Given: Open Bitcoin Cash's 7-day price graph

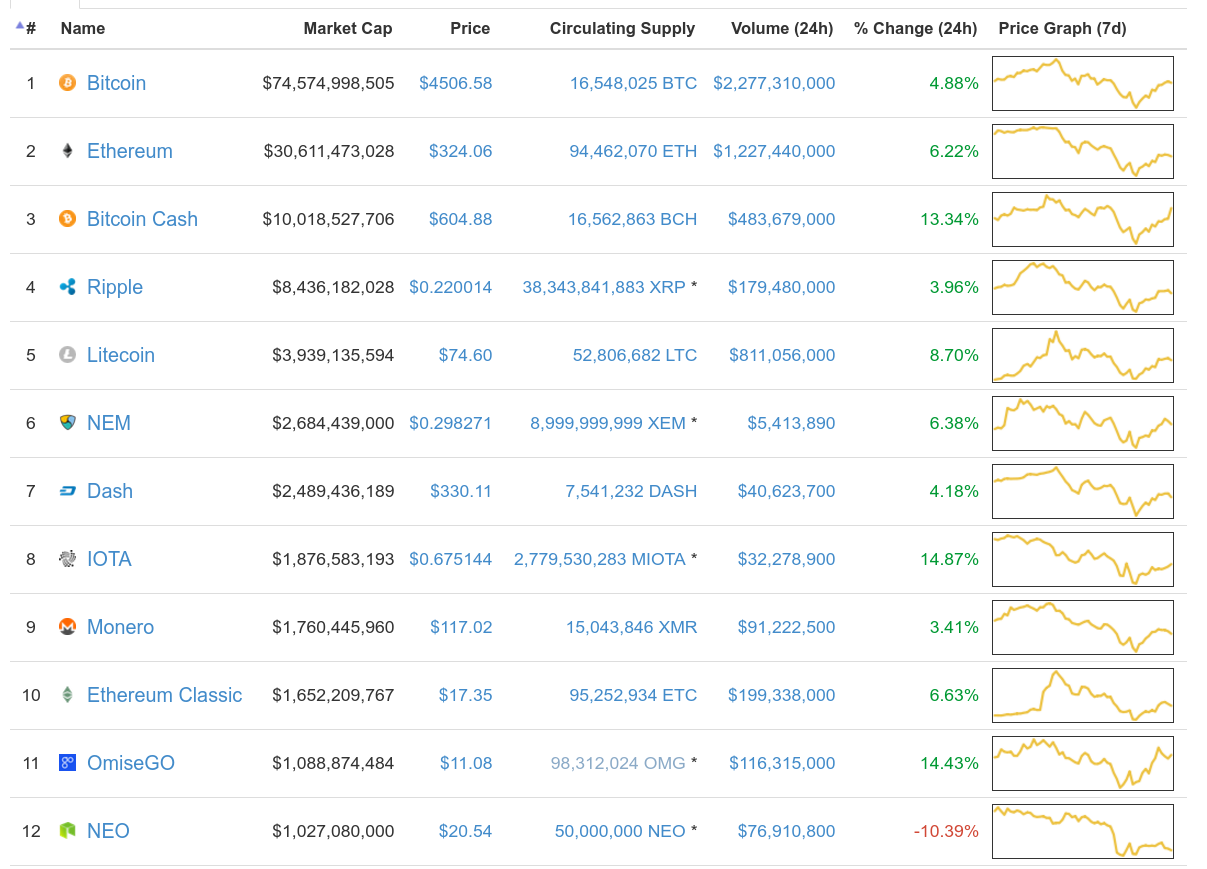Looking at the screenshot, I should (1083, 219).
